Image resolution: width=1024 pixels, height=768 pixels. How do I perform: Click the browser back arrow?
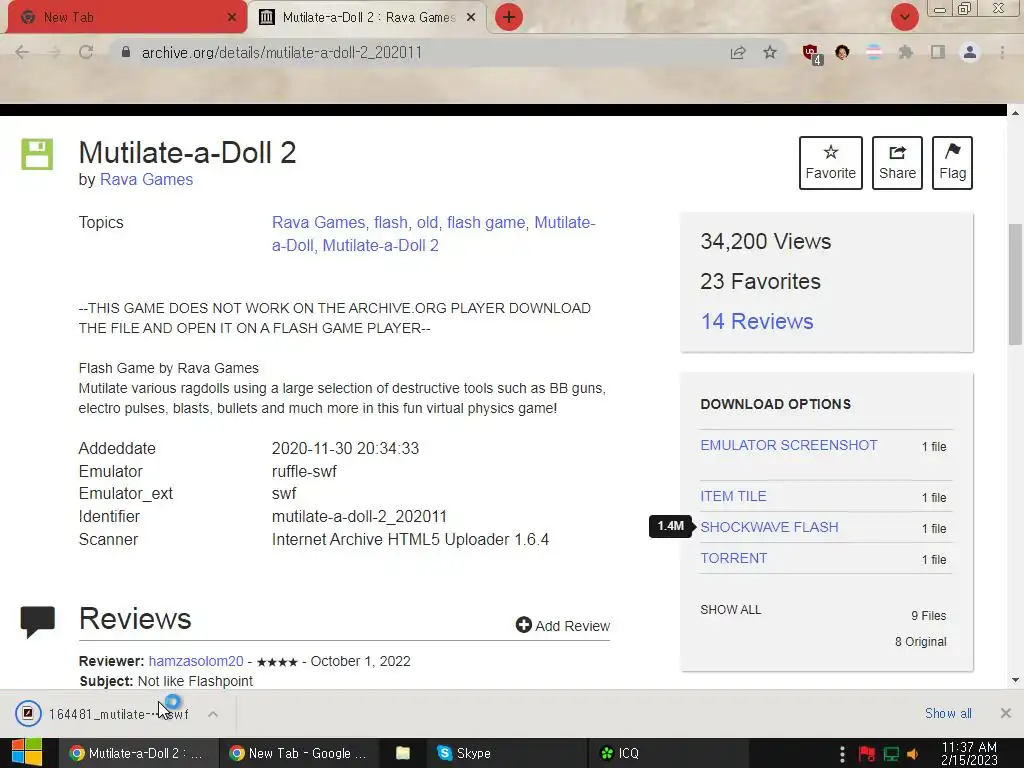(x=22, y=52)
